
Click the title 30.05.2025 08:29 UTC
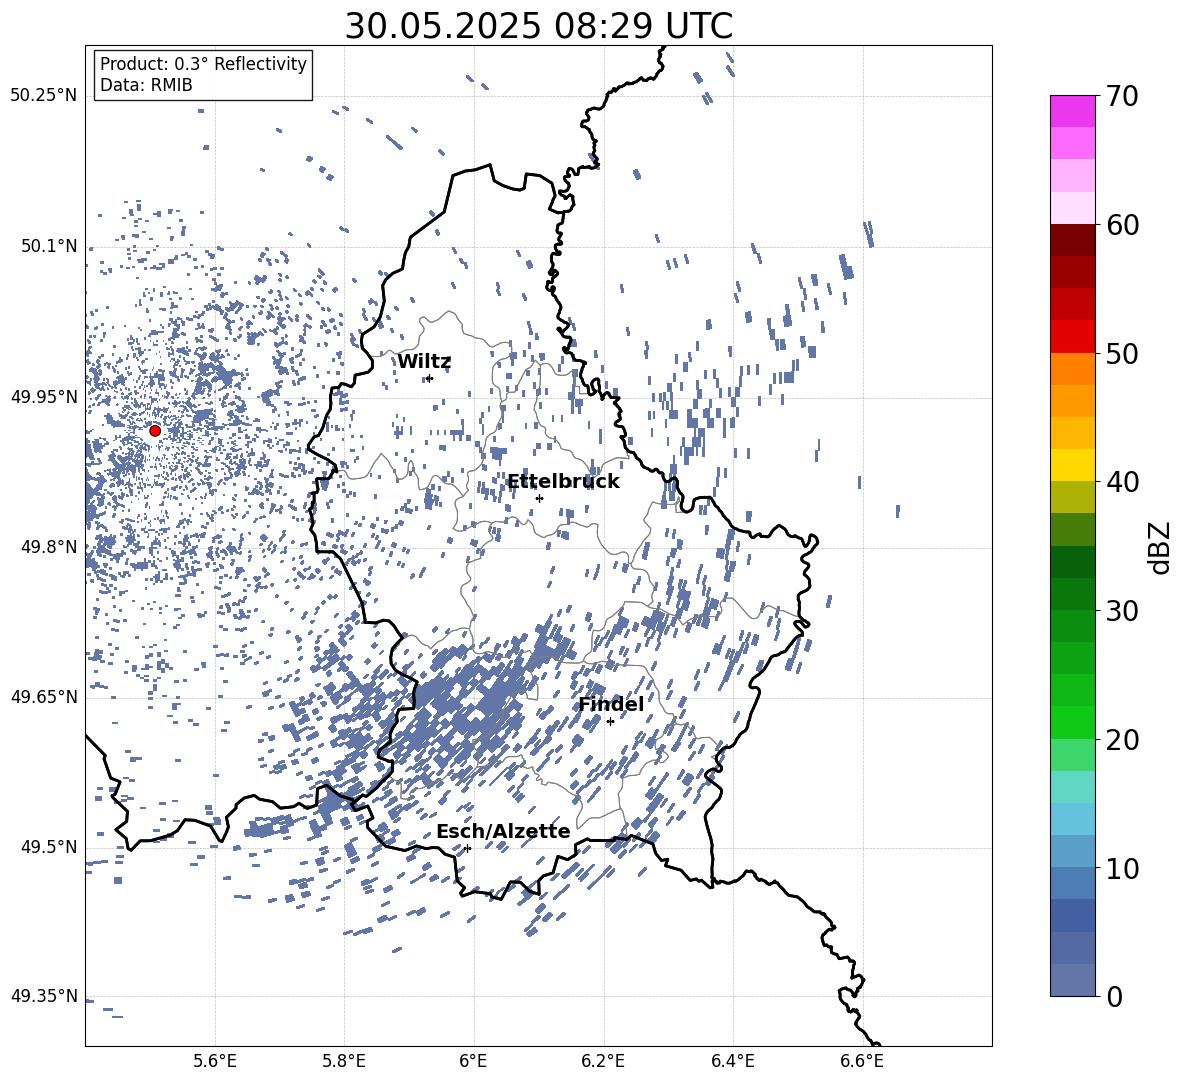pyautogui.click(x=538, y=26)
